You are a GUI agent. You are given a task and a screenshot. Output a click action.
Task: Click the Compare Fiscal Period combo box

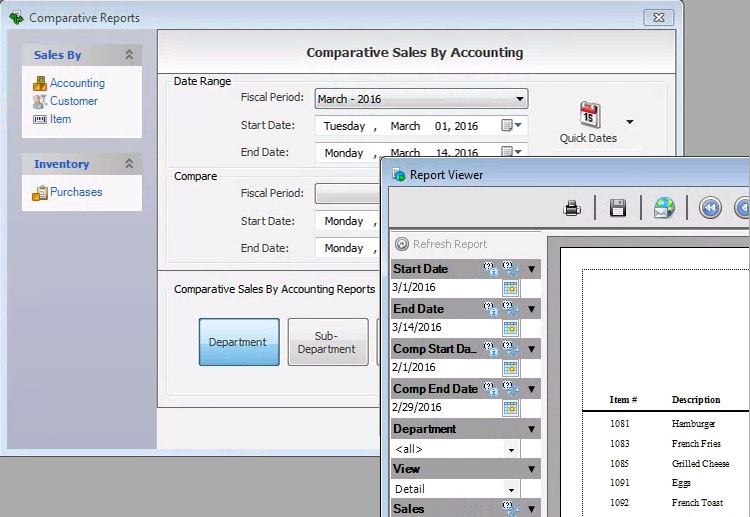point(347,193)
